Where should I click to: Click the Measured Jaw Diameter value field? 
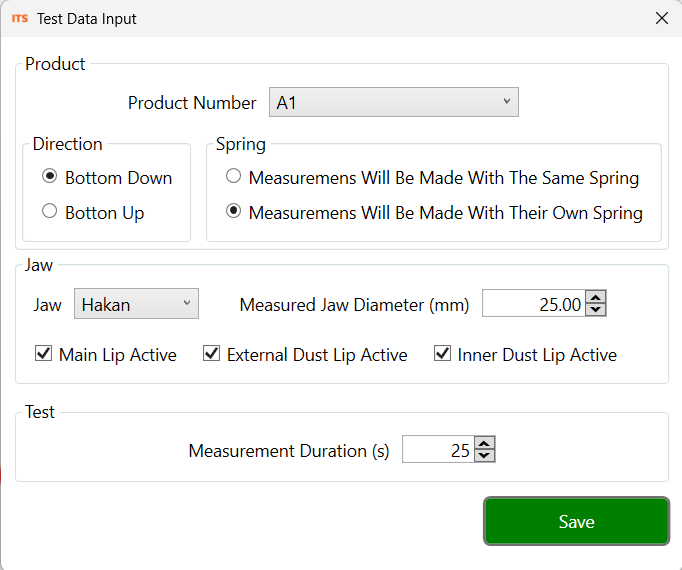tap(532, 305)
